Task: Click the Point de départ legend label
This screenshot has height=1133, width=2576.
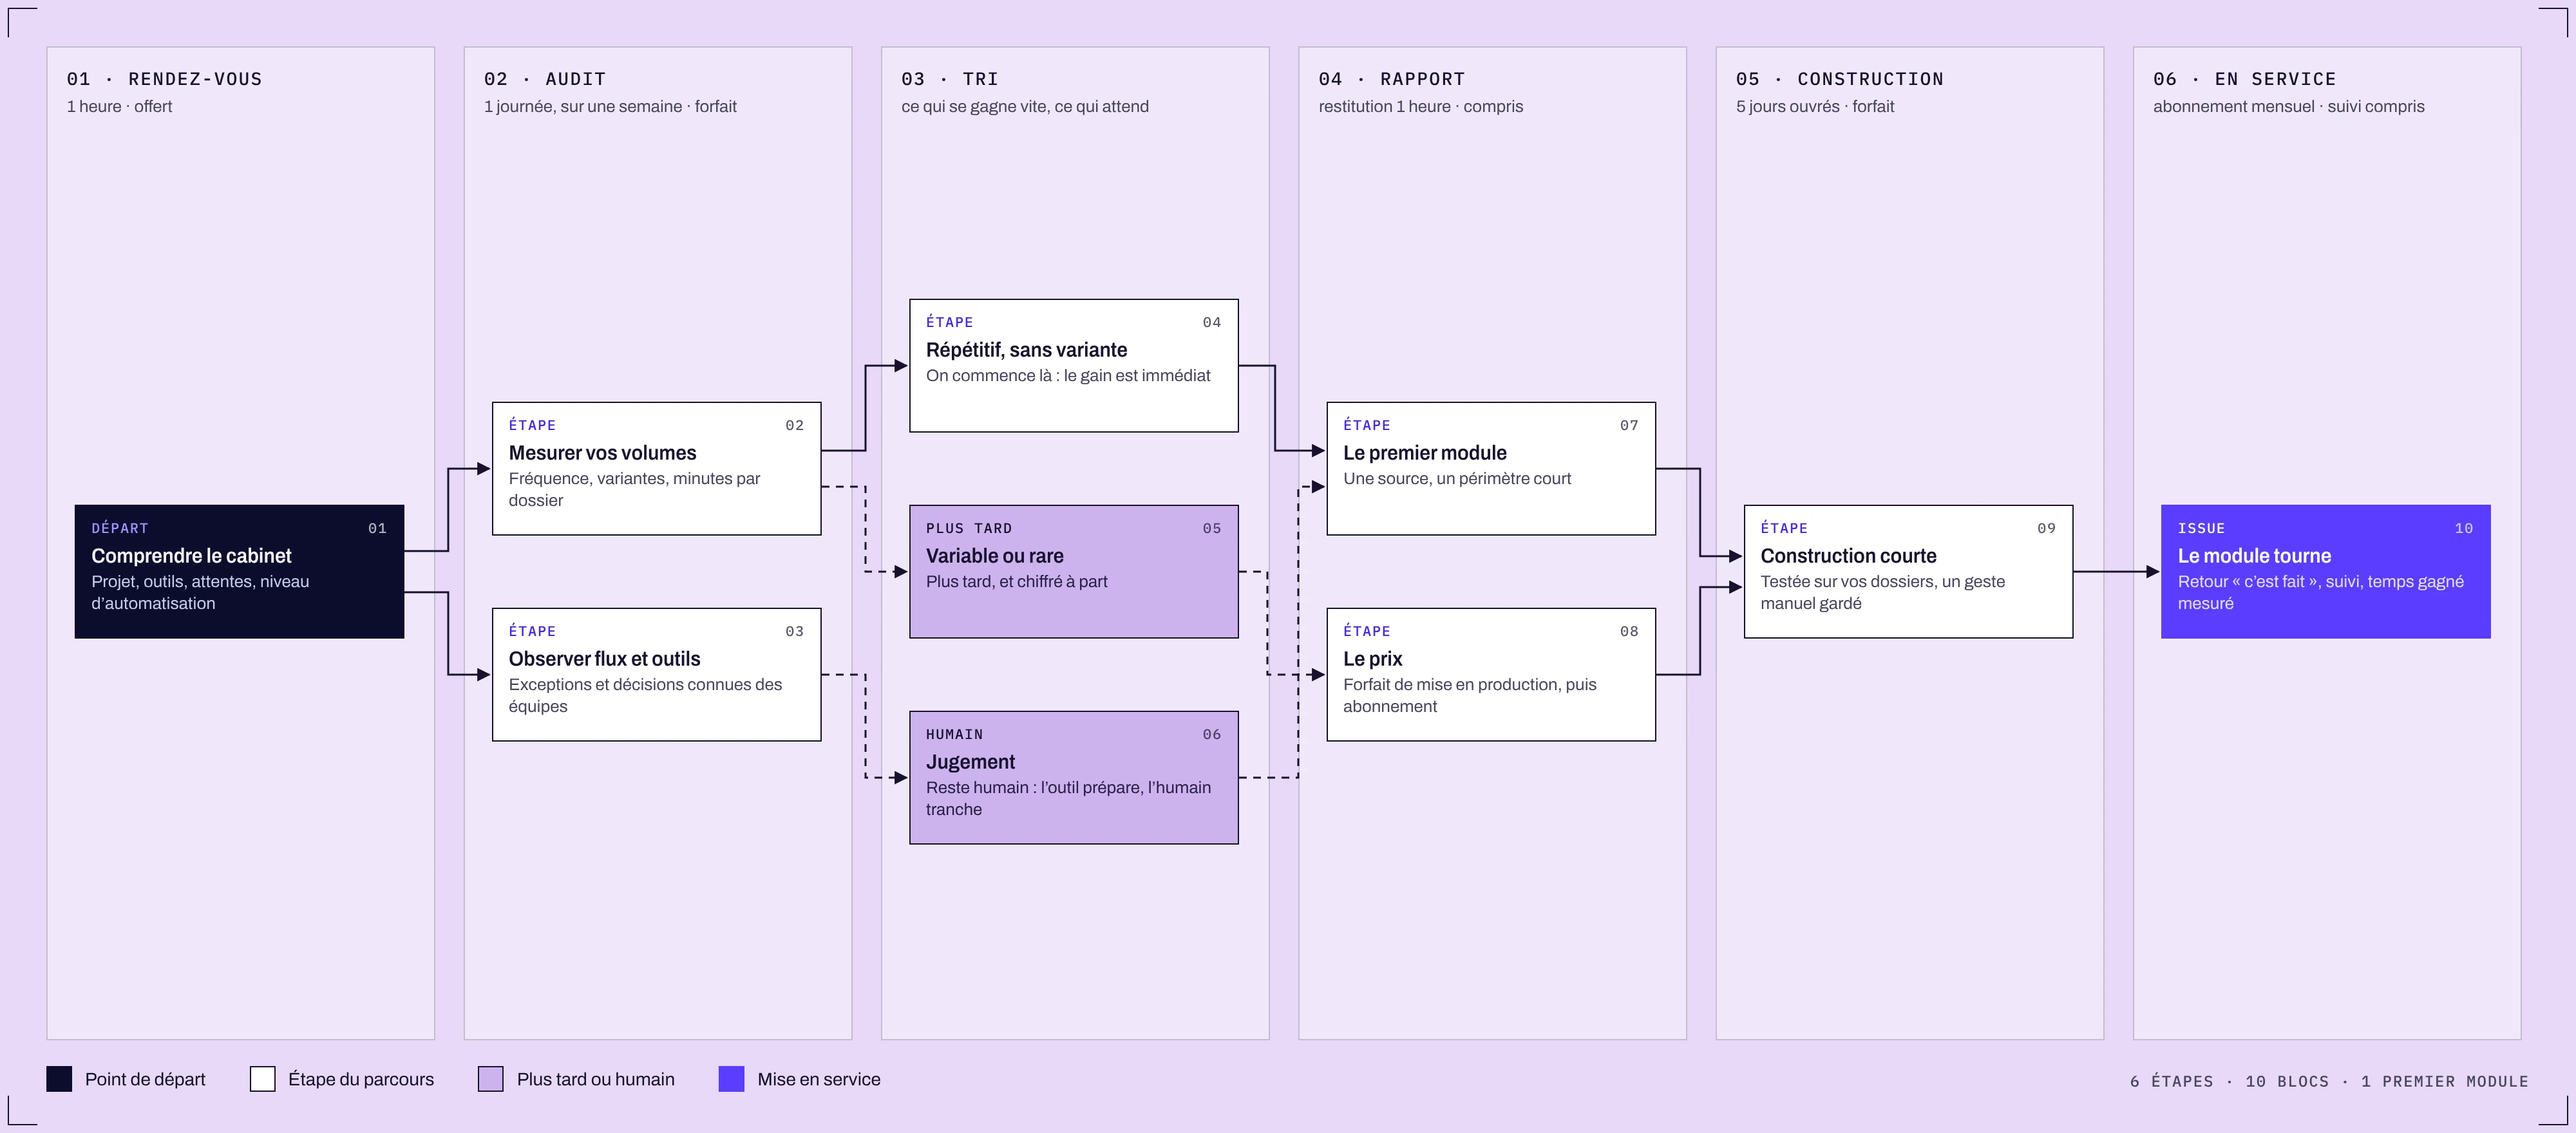Action: click(x=145, y=1079)
